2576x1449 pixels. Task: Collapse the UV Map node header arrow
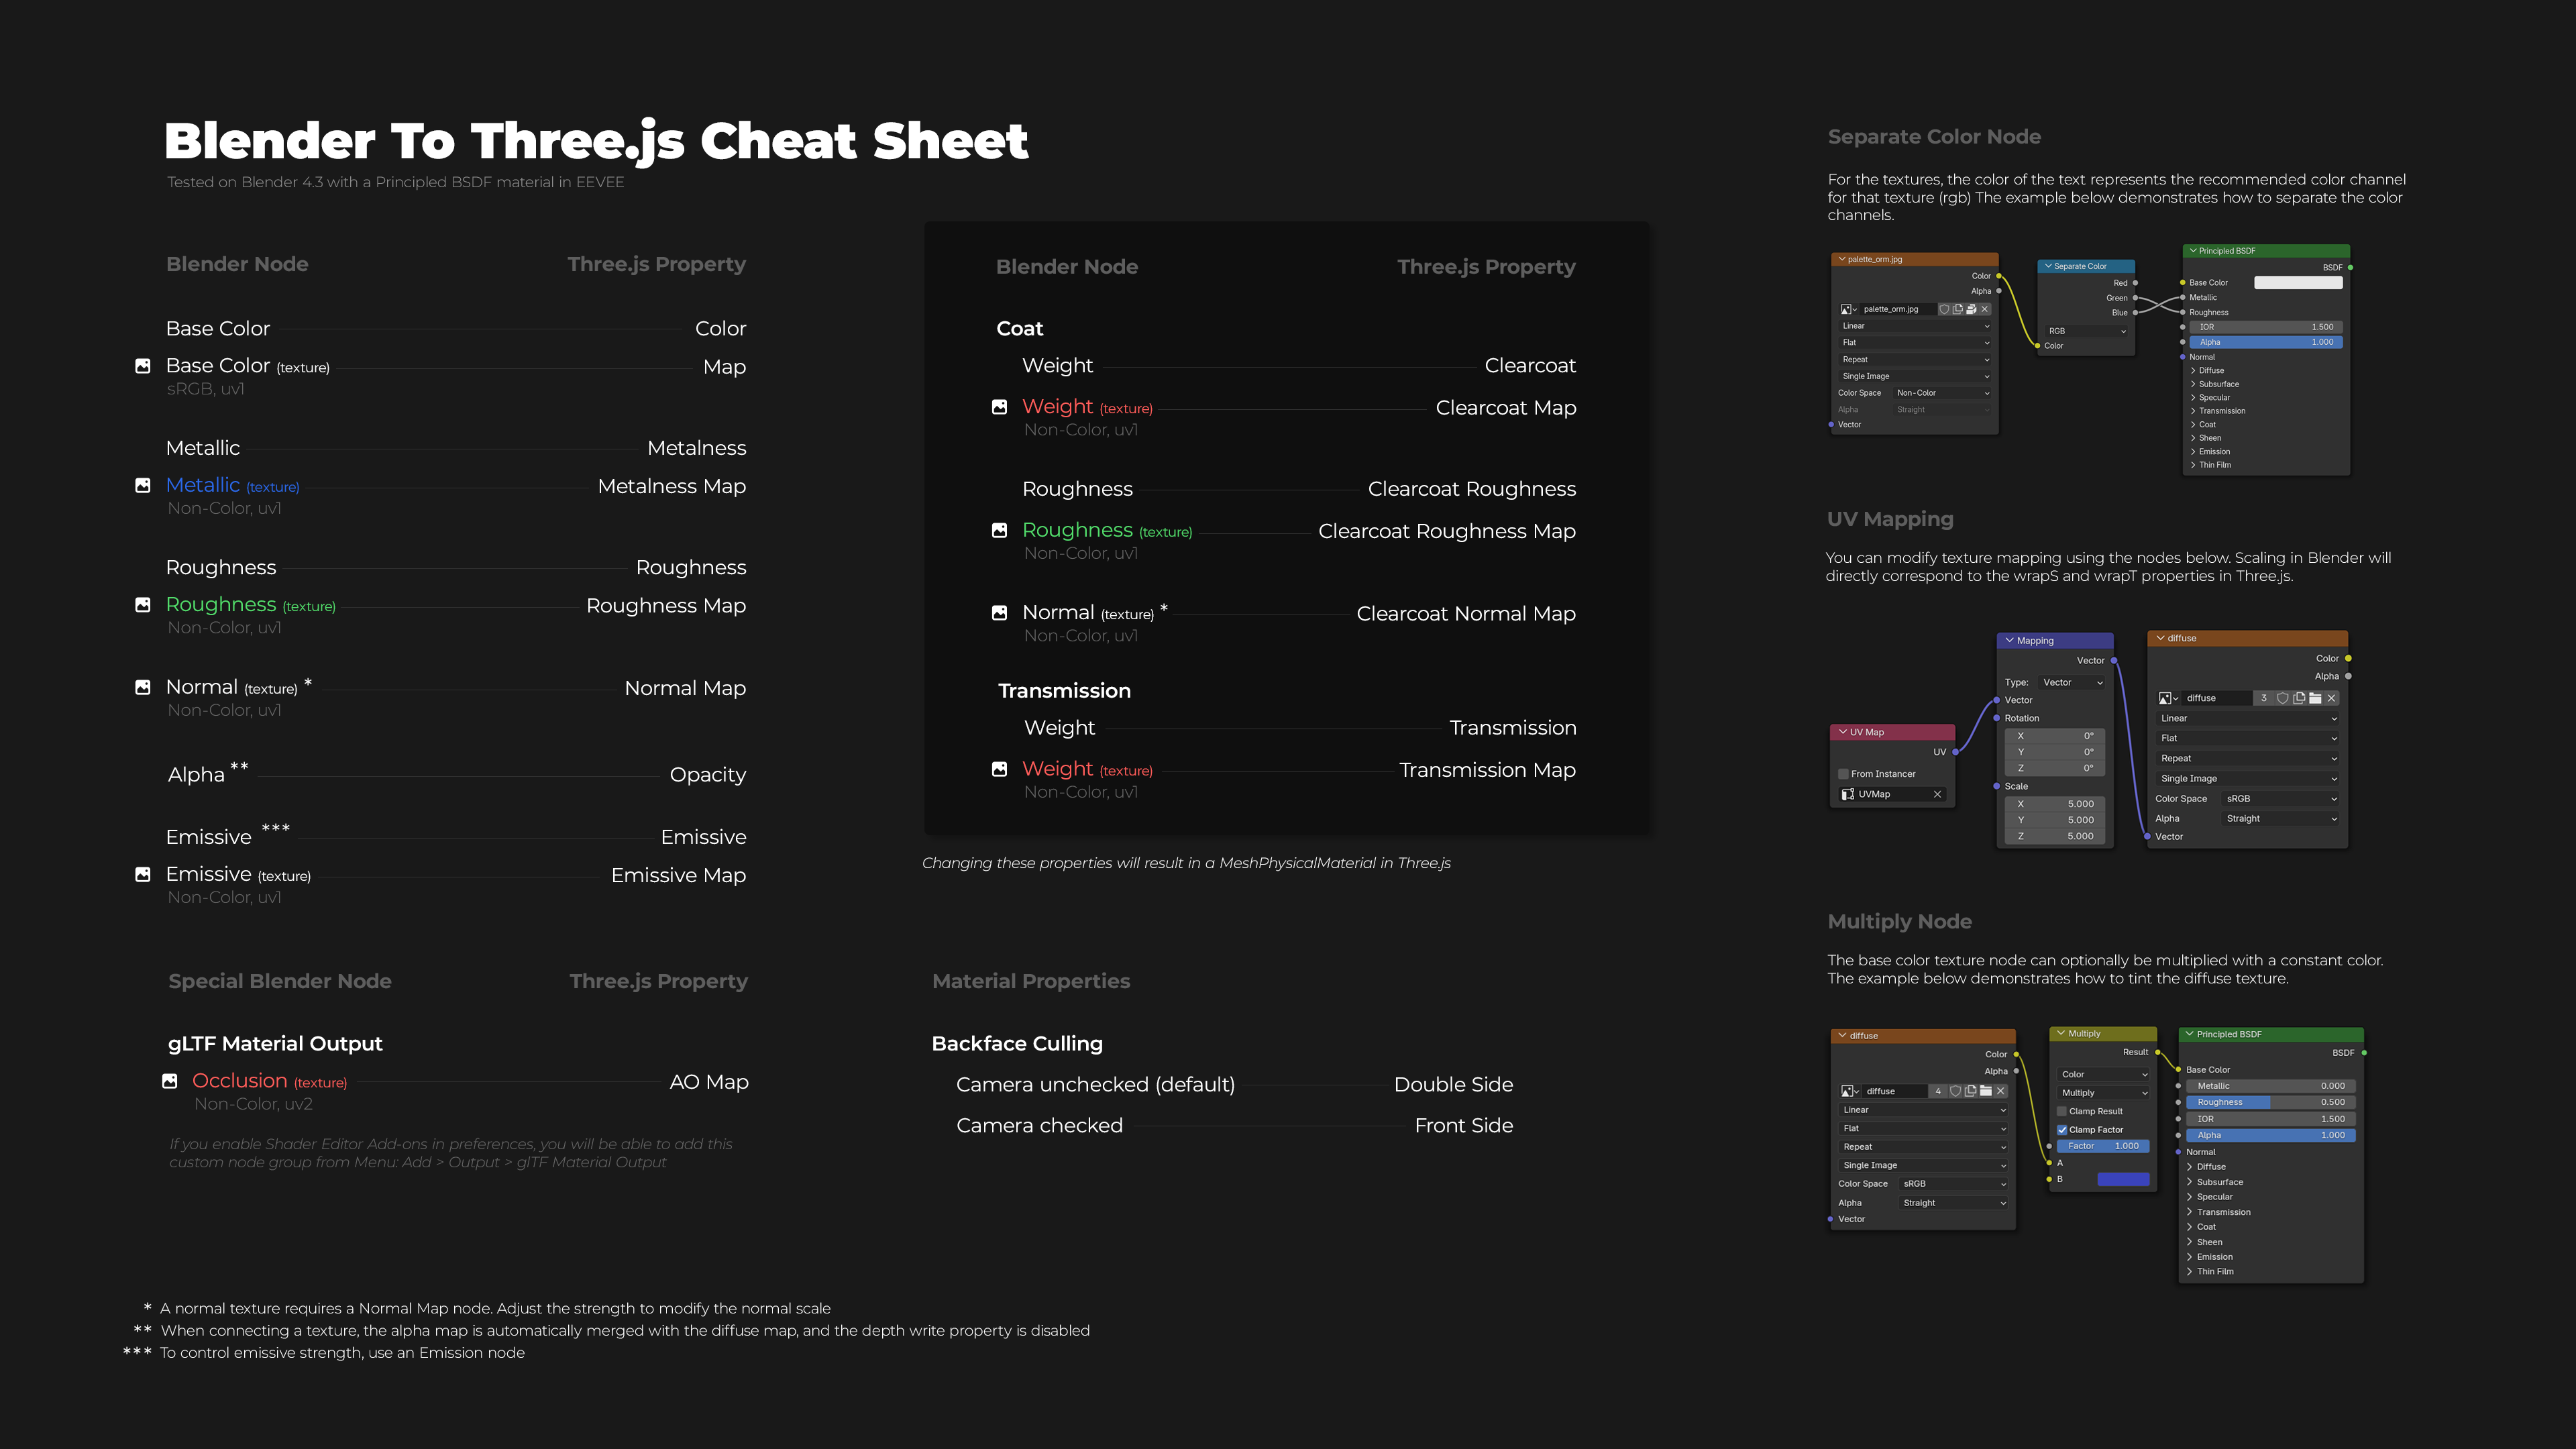tap(1843, 732)
